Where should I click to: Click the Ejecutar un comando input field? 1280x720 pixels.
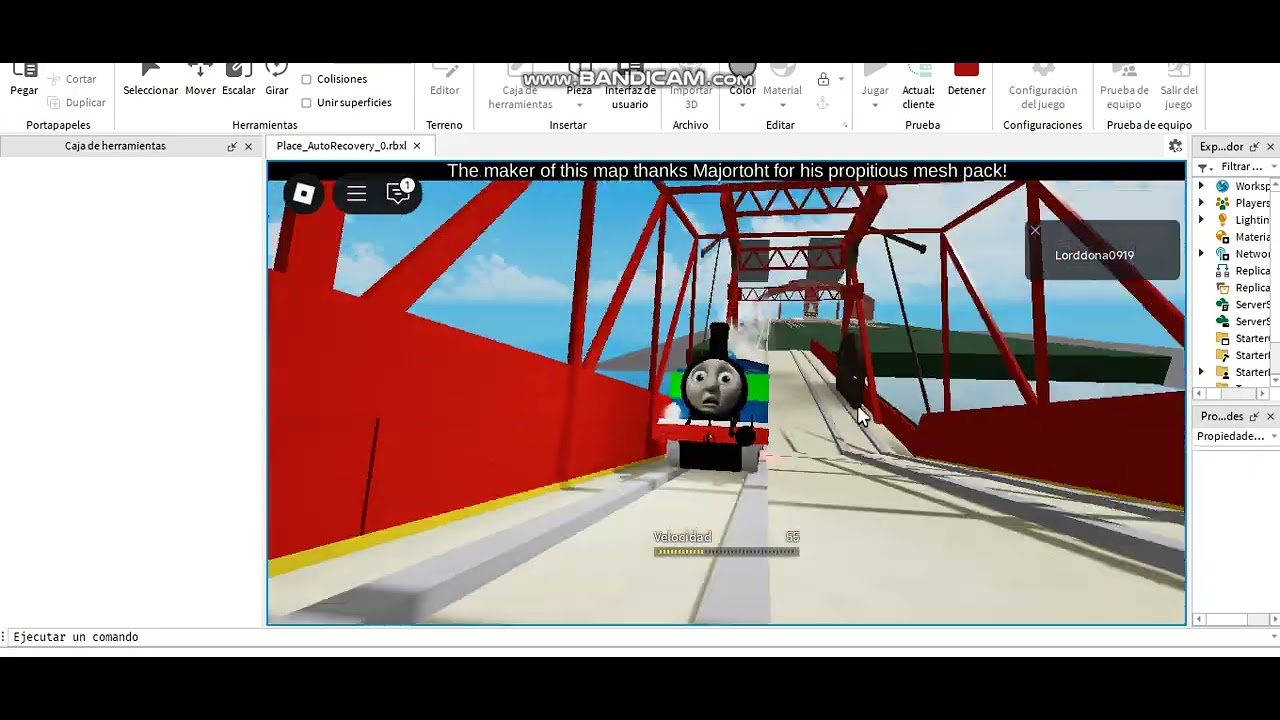(x=640, y=637)
